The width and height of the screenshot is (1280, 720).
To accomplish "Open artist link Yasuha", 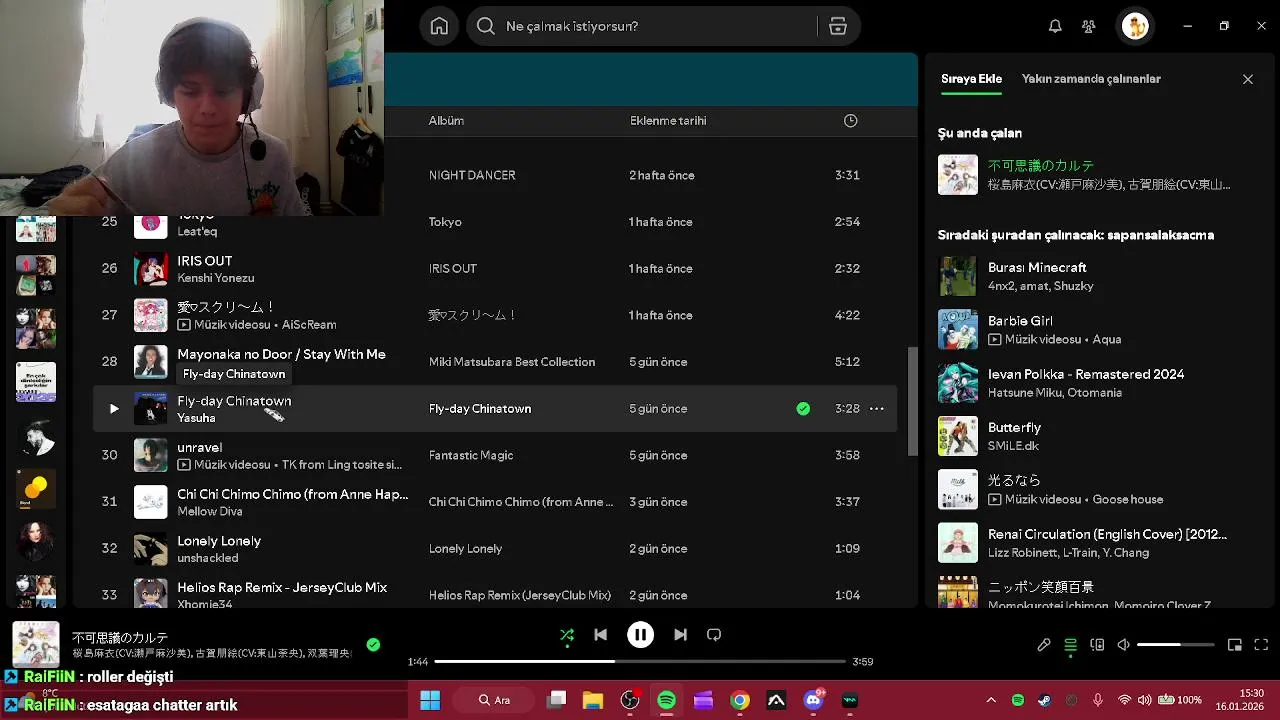I will point(196,418).
